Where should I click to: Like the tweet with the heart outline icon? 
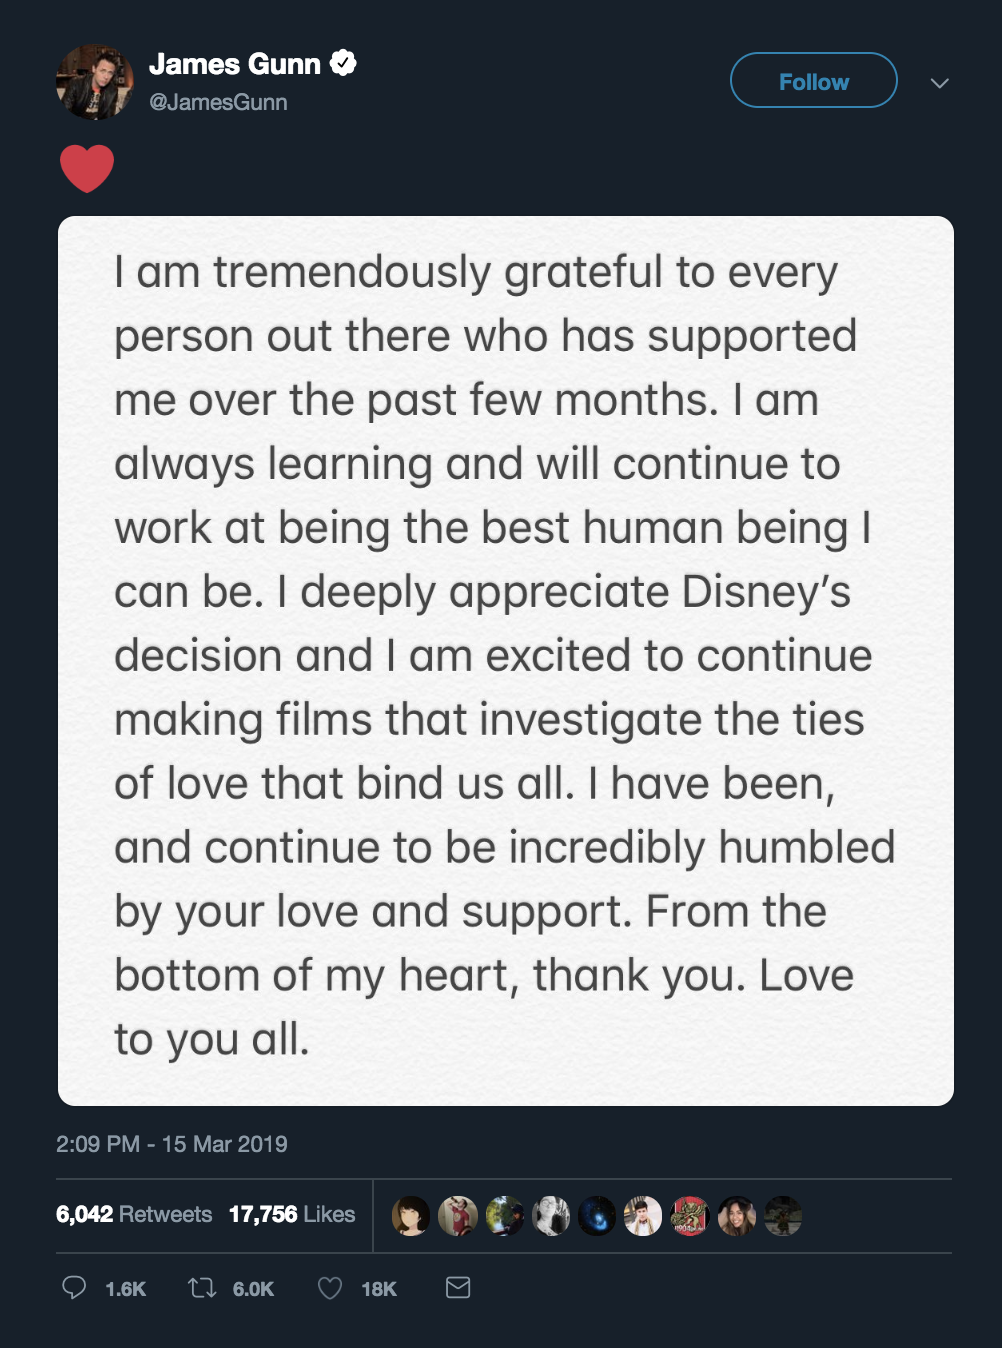[x=330, y=1288]
